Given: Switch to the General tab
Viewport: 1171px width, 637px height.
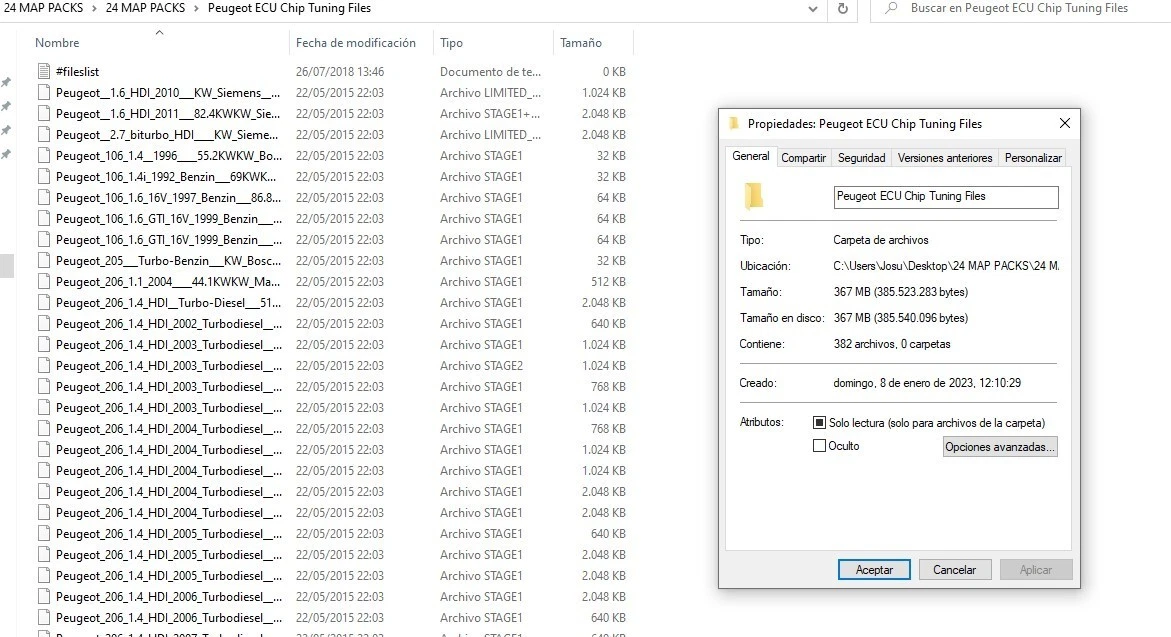Looking at the screenshot, I should coord(751,156).
